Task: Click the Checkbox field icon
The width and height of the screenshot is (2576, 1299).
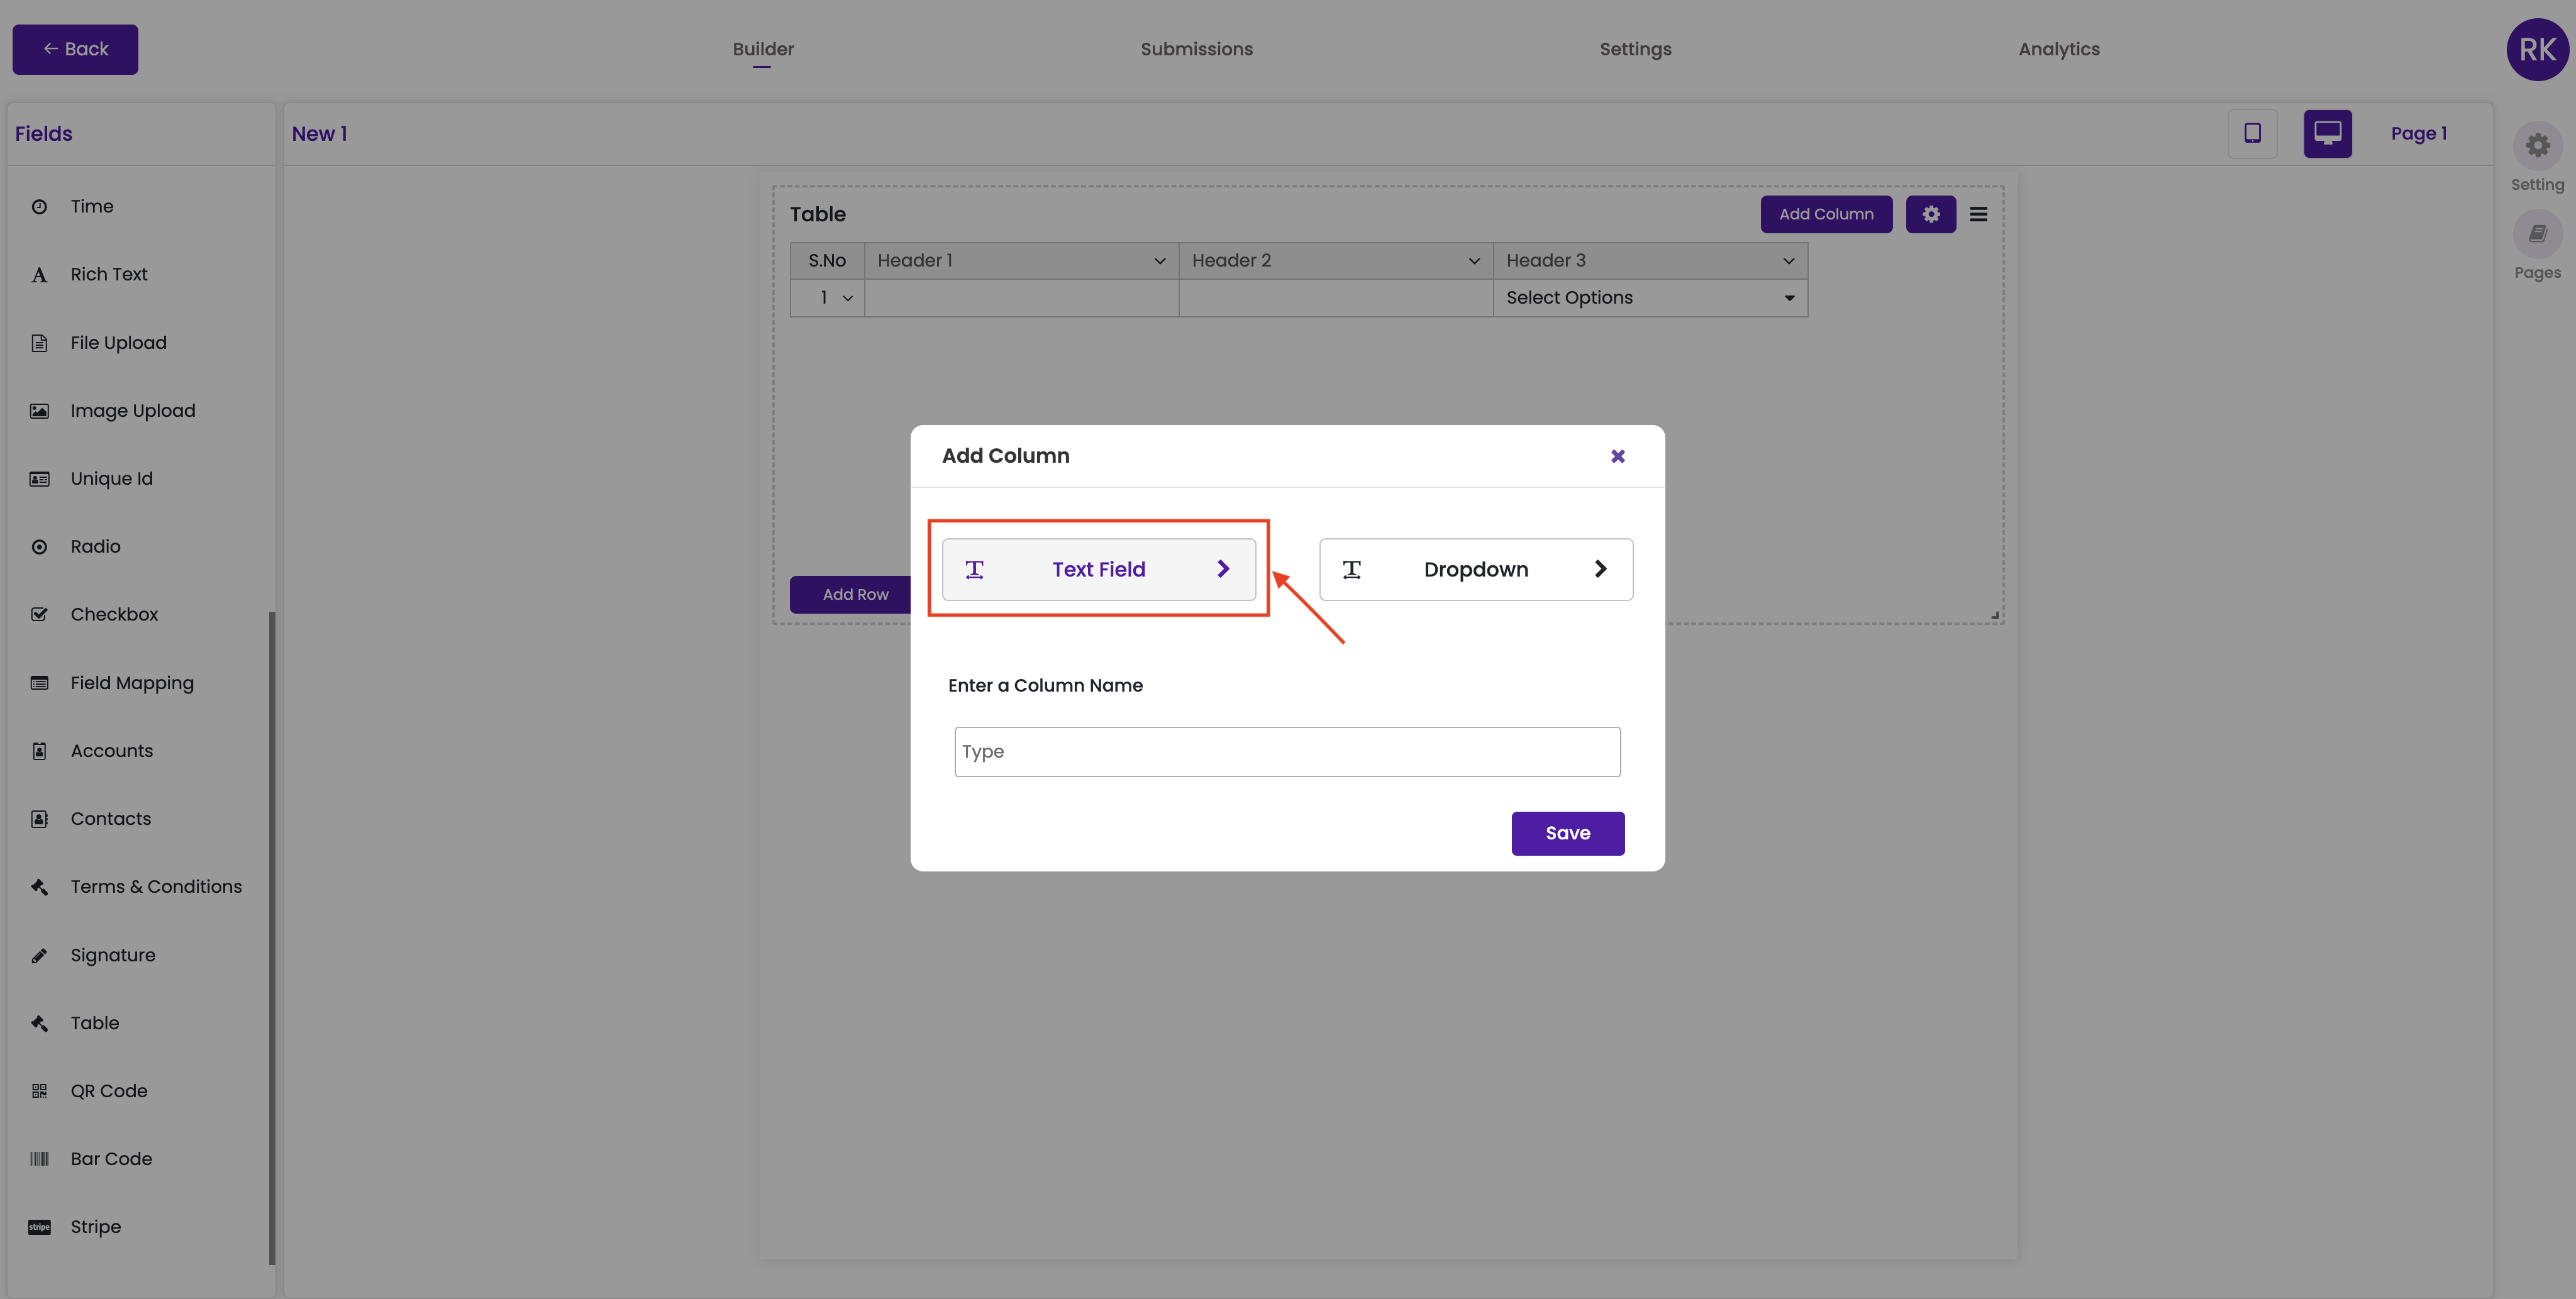Action: coord(39,615)
